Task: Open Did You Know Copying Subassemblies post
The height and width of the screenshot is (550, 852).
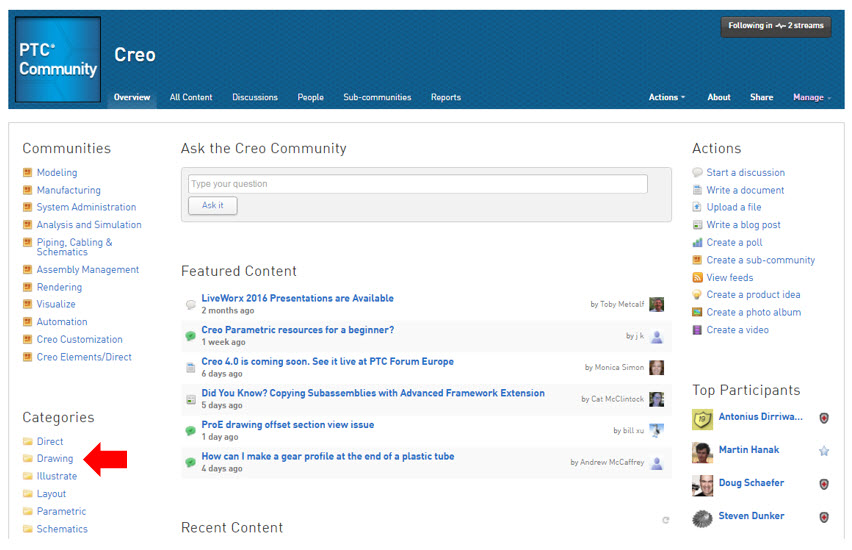Action: (373, 393)
